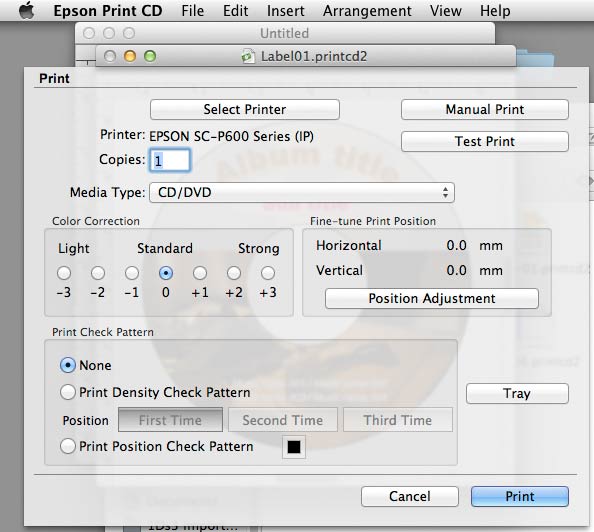Click the Label01.printcd2 window title
The image size is (594, 532).
point(314,56)
